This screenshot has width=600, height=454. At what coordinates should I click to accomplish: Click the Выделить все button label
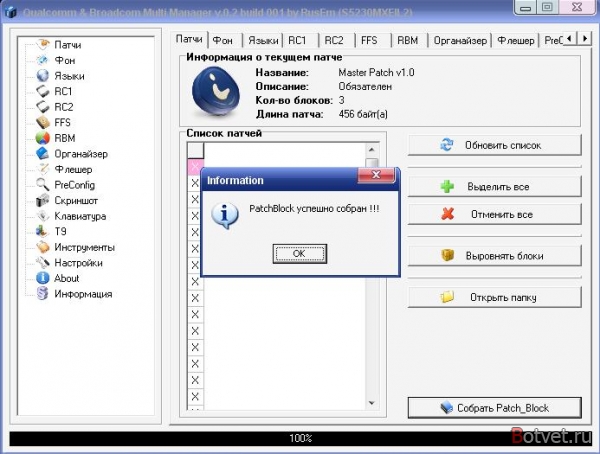[x=498, y=187]
